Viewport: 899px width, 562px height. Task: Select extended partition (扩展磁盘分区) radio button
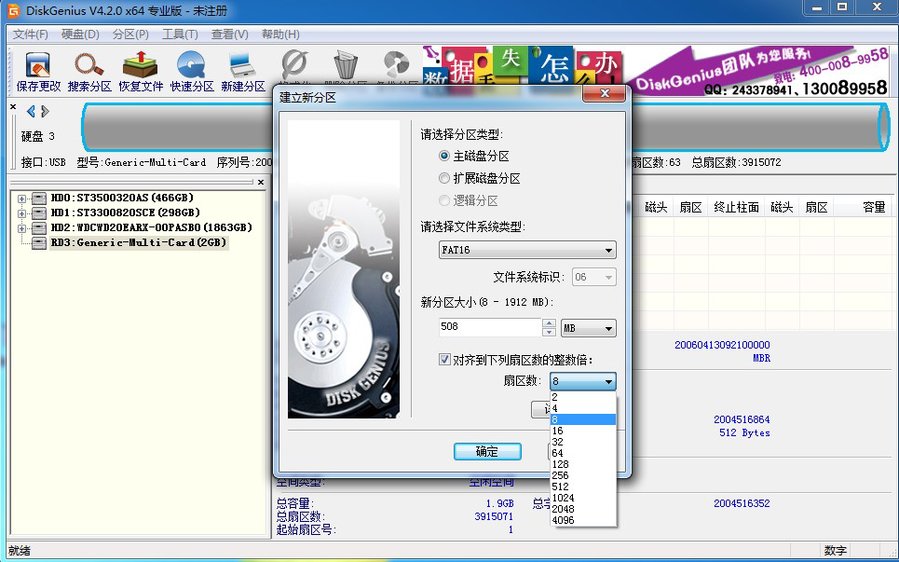pyautogui.click(x=445, y=179)
